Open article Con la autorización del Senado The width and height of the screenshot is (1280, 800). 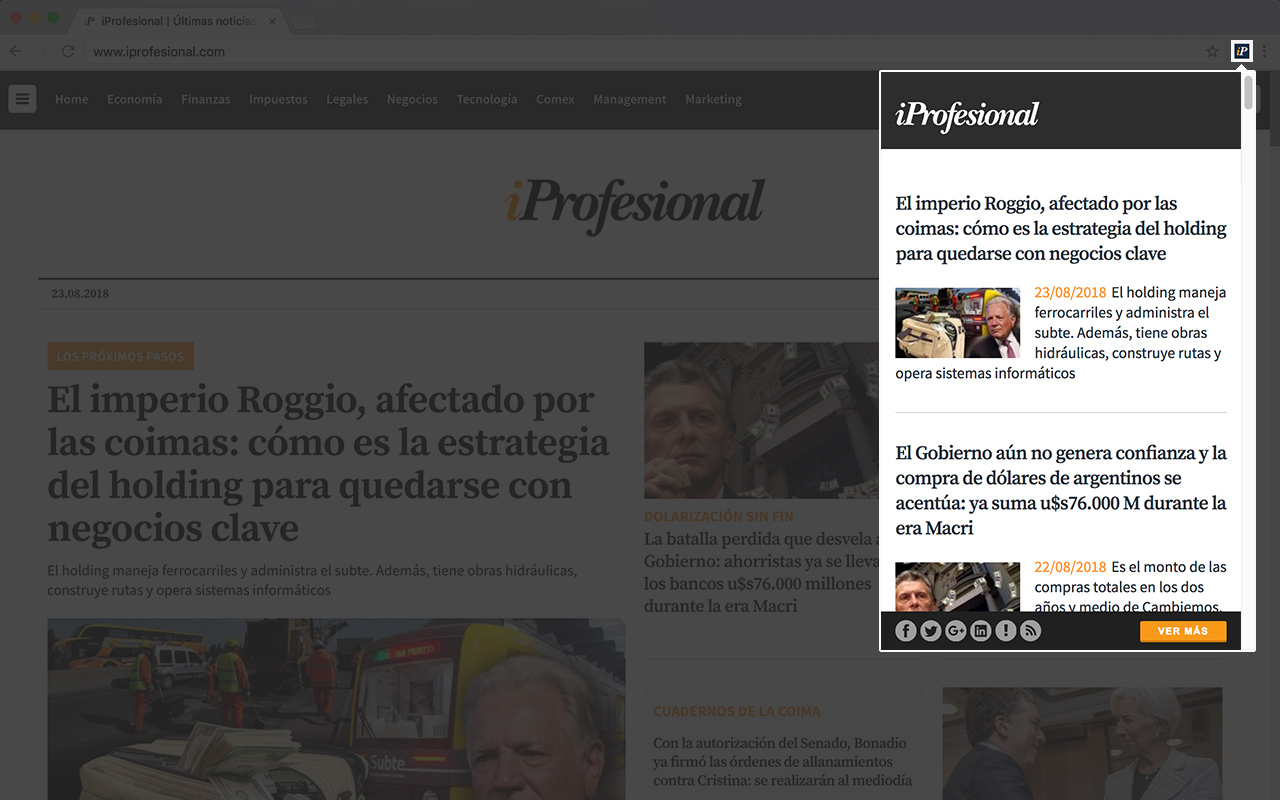(782, 762)
